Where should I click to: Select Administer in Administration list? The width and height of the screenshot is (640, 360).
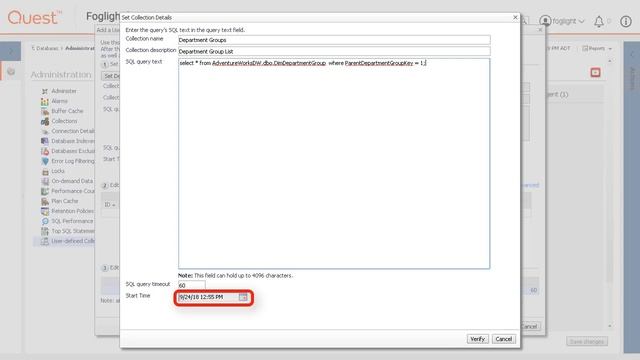64,91
